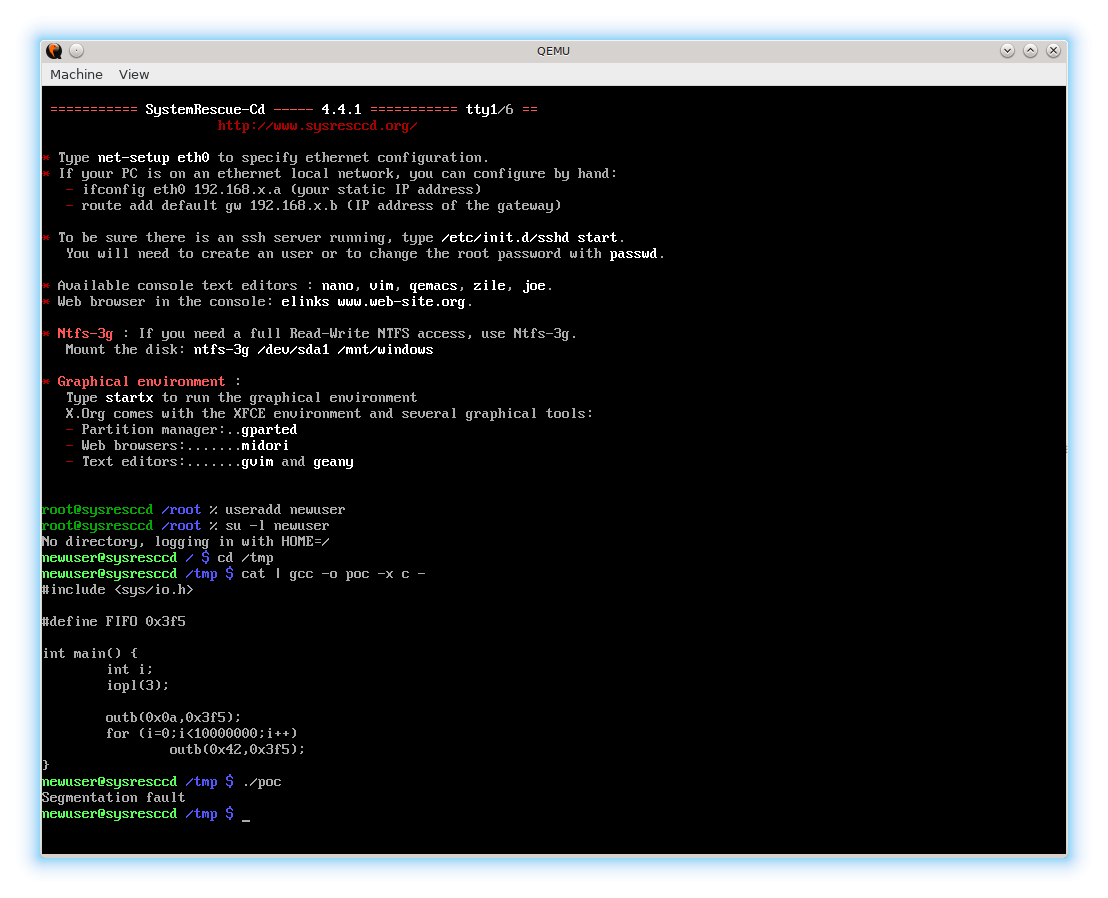Click the 'midori' web browser text
The height and width of the screenshot is (898, 1108).
265,446
